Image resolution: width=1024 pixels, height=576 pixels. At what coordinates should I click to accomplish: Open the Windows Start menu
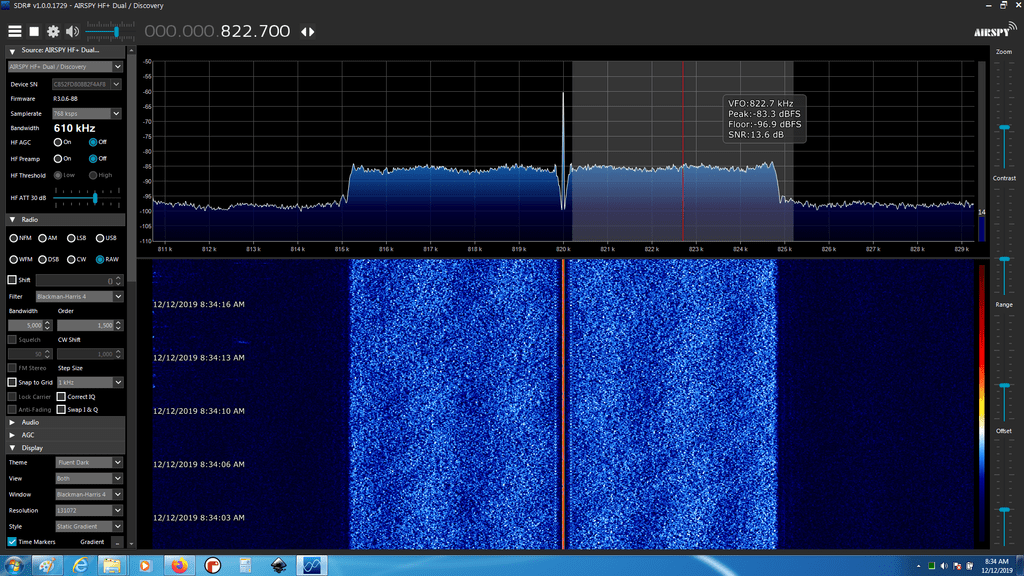tap(13, 565)
